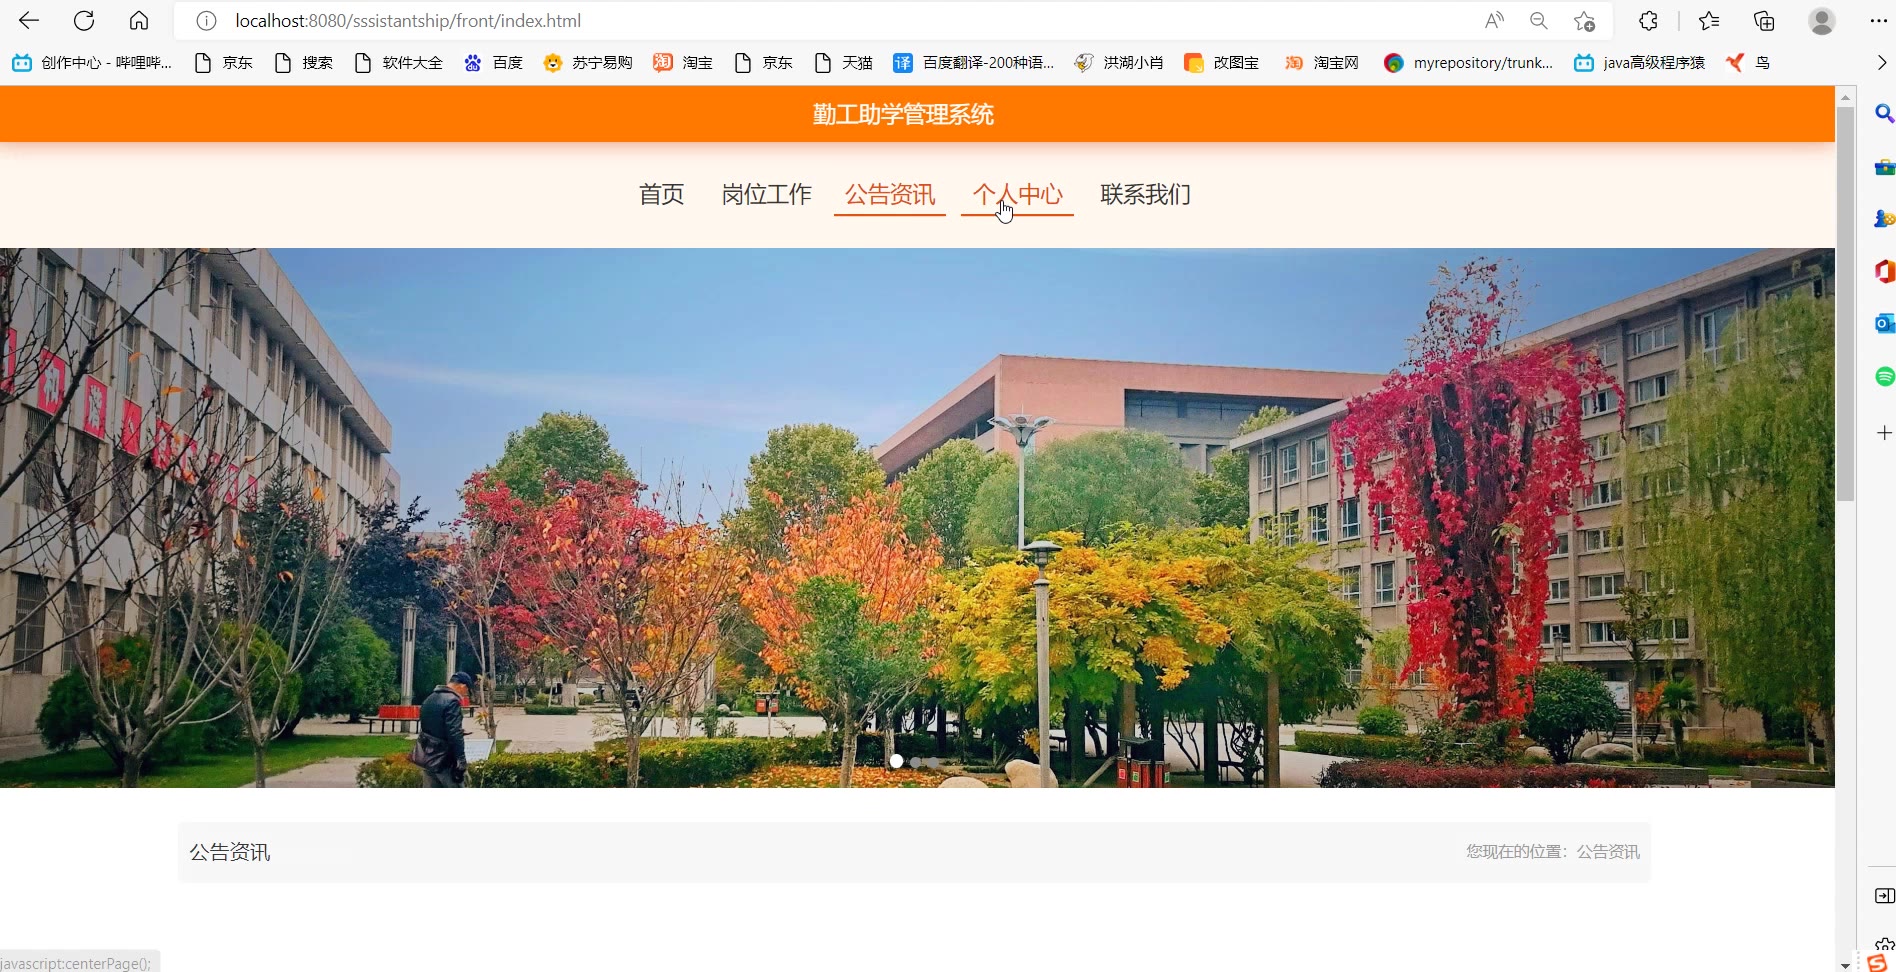Image resolution: width=1896 pixels, height=972 pixels.
Task: Open the myrepository/trunk bookmark
Action: point(1469,63)
